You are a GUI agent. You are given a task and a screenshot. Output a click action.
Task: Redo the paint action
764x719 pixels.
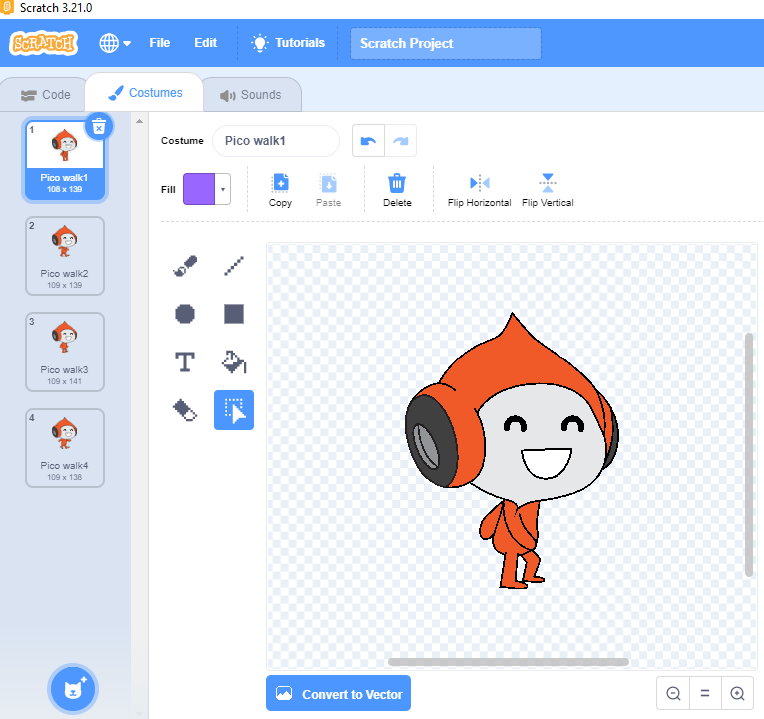click(x=401, y=141)
